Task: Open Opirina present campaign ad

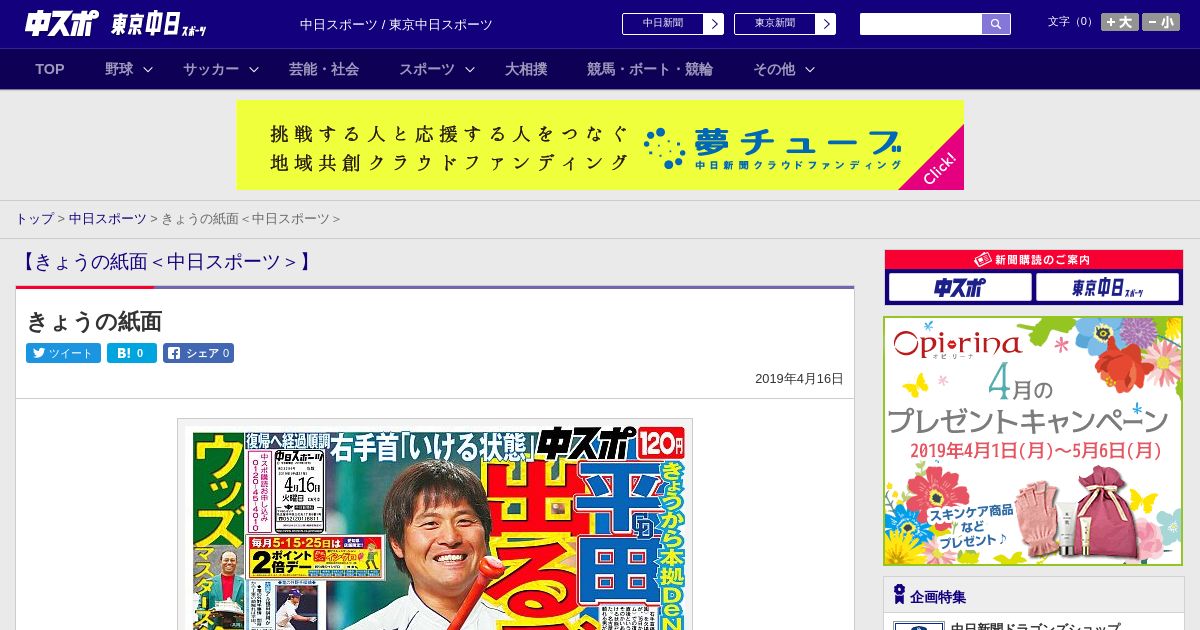Action: 1033,441
